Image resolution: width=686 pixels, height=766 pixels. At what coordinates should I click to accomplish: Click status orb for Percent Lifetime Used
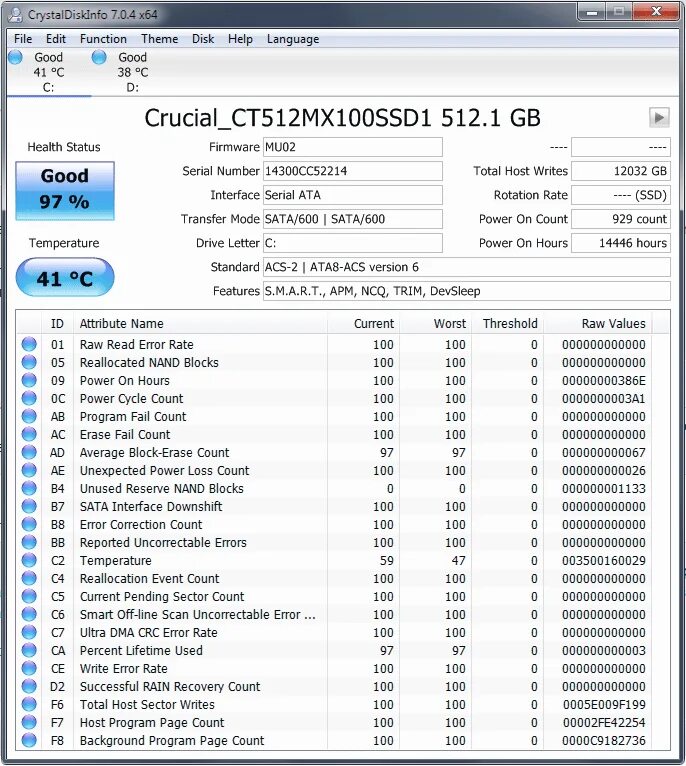29,650
